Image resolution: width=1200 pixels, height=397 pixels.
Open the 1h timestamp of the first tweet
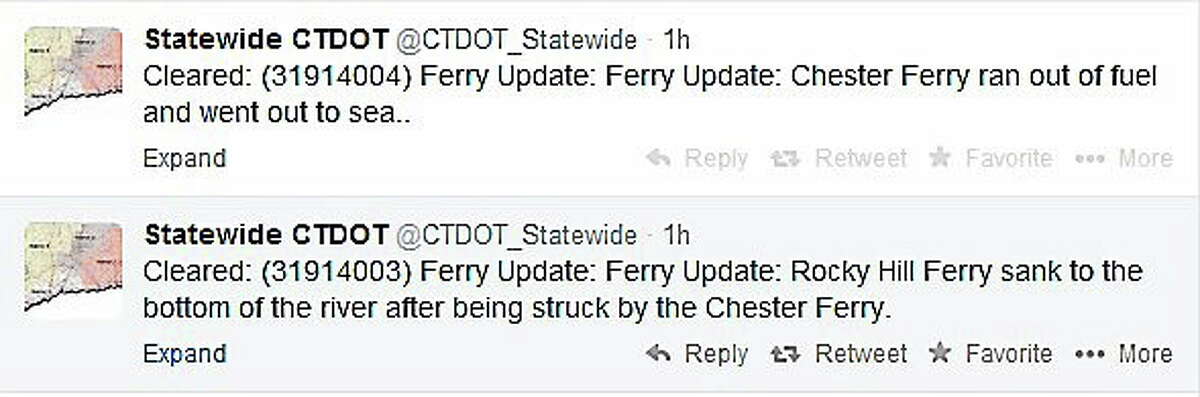coord(677,40)
